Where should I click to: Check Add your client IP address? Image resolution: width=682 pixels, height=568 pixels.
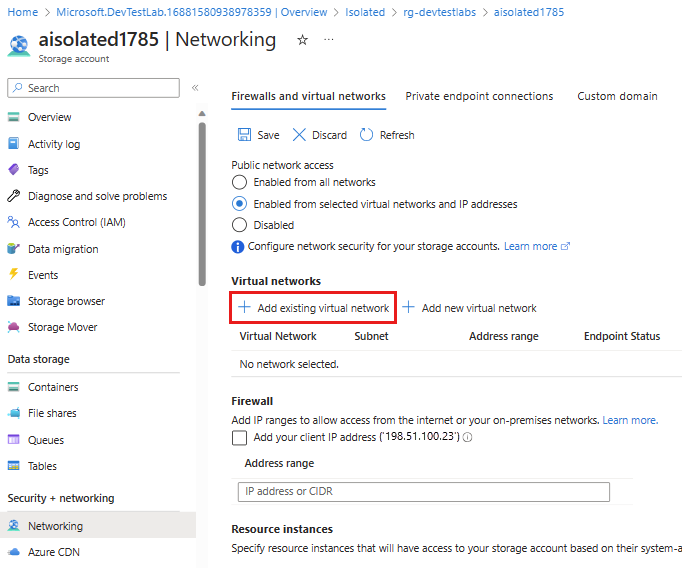(239, 438)
